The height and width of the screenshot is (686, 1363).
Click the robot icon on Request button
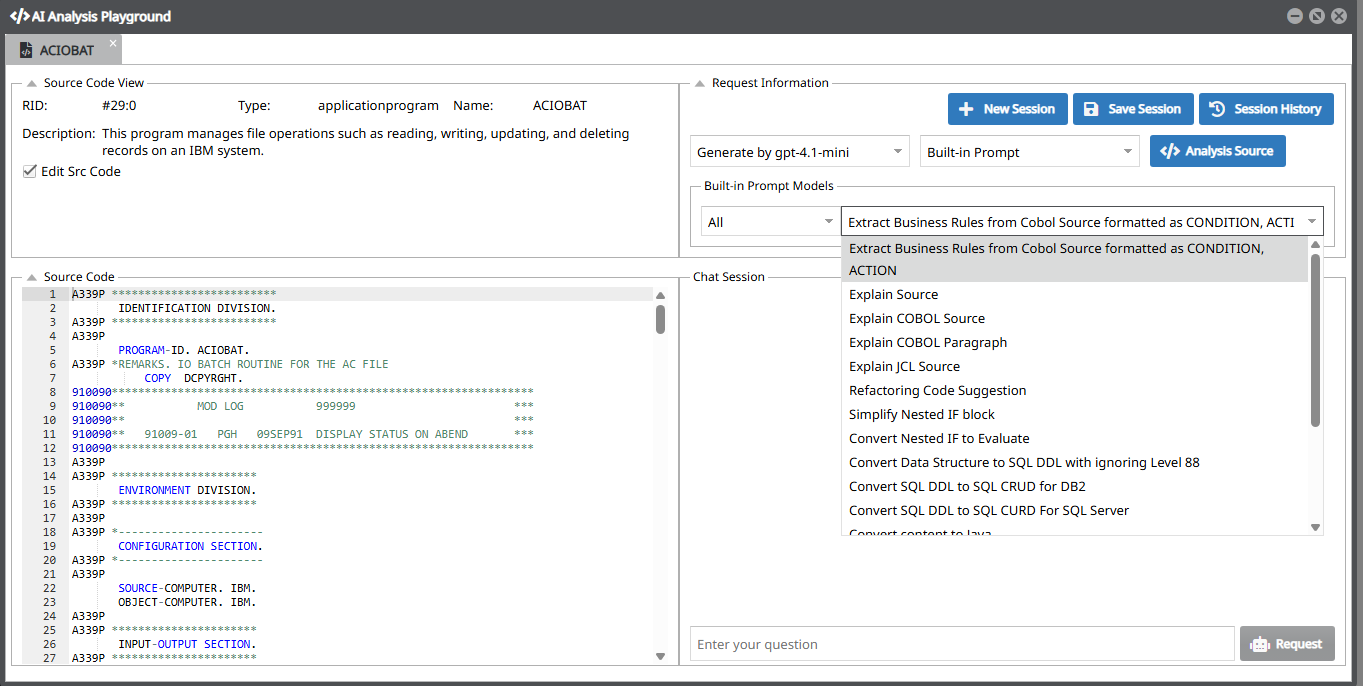1260,644
